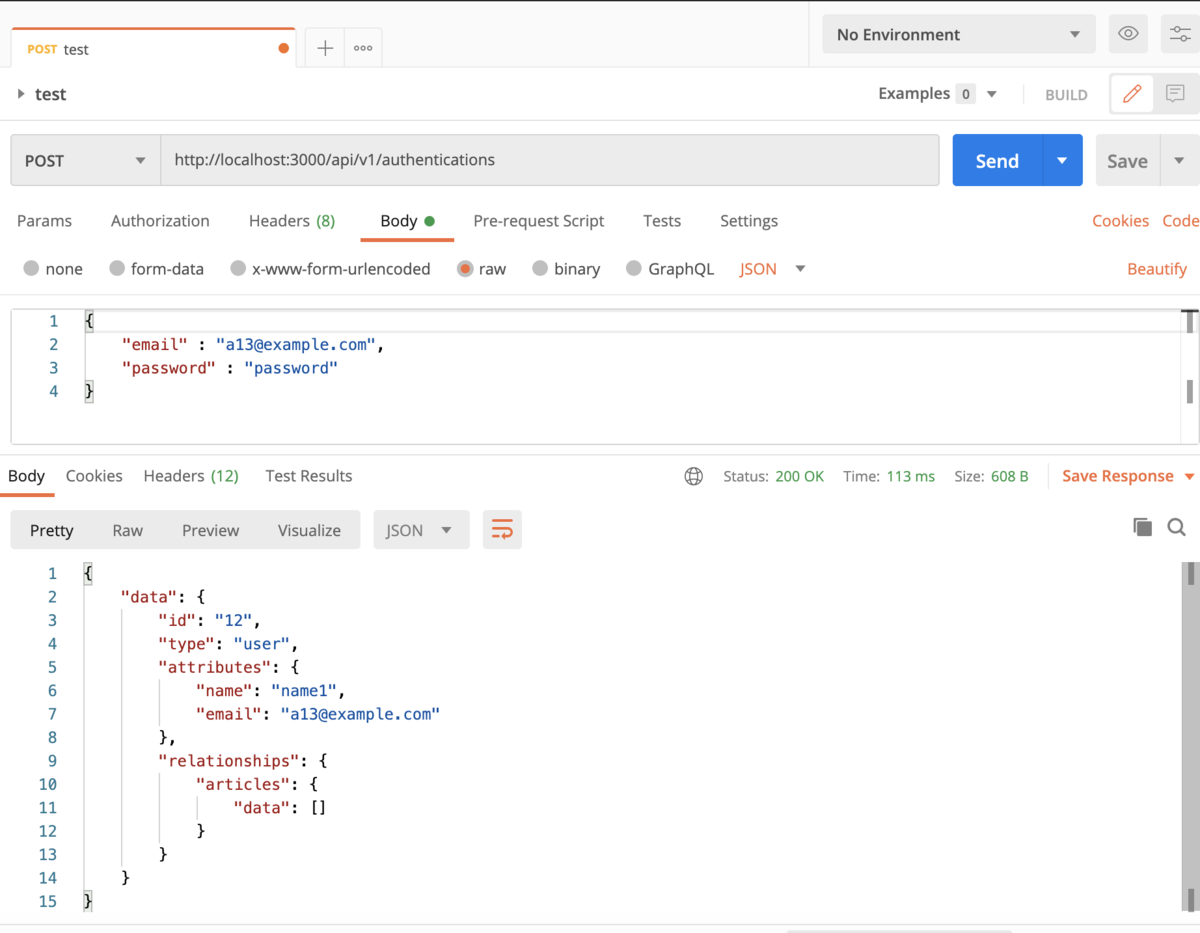Select the GraphQL body option

(670, 268)
